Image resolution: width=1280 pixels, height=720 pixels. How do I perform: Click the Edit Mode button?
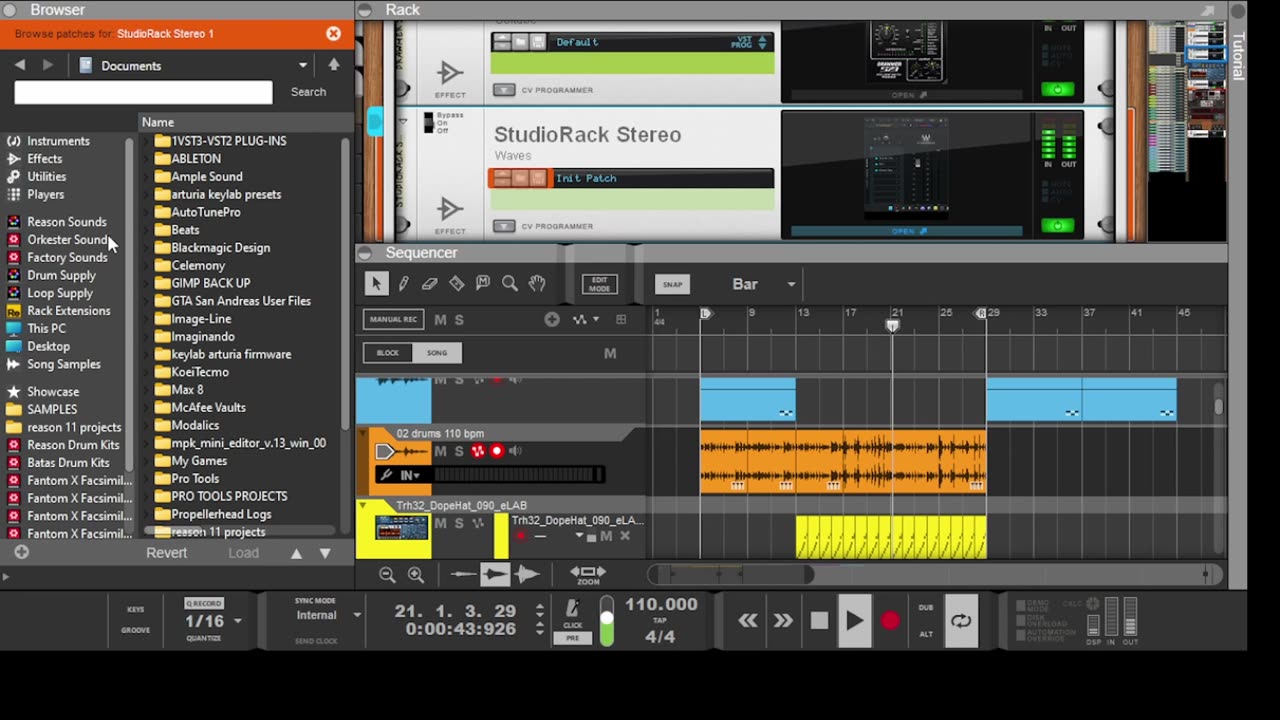click(600, 284)
